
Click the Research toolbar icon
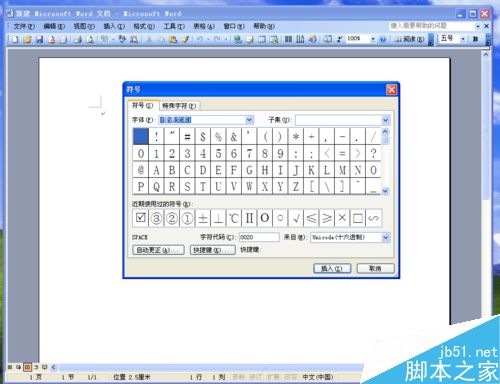[134, 39]
